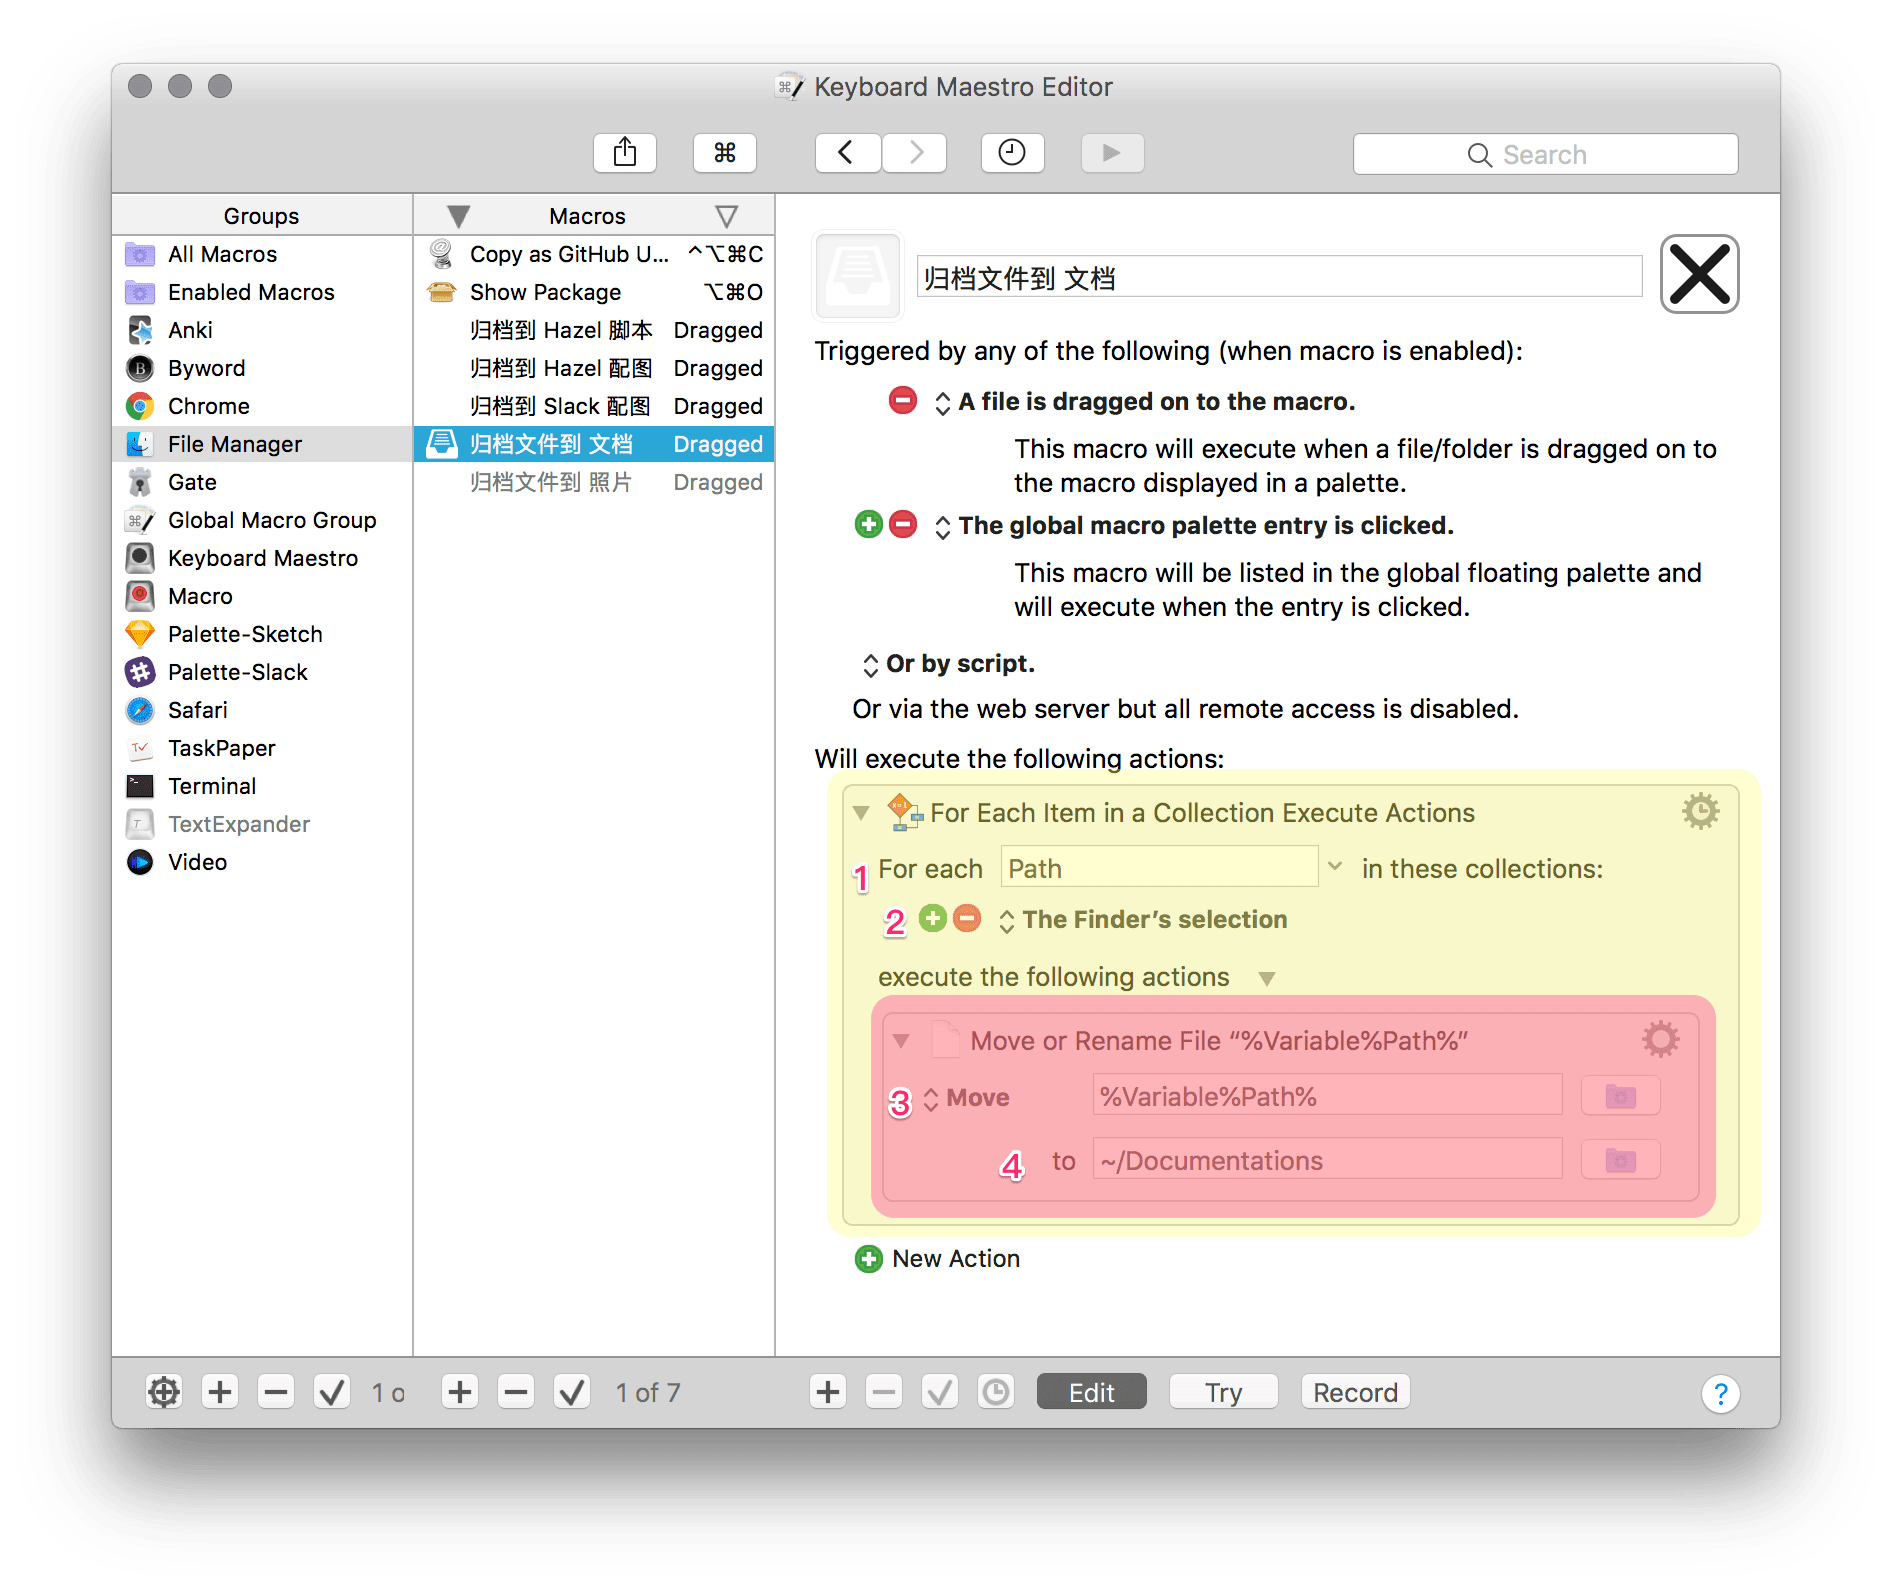Viewport: 1892px width, 1588px height.
Task: Collapse the For Each Item action triangle
Action: coord(861,813)
